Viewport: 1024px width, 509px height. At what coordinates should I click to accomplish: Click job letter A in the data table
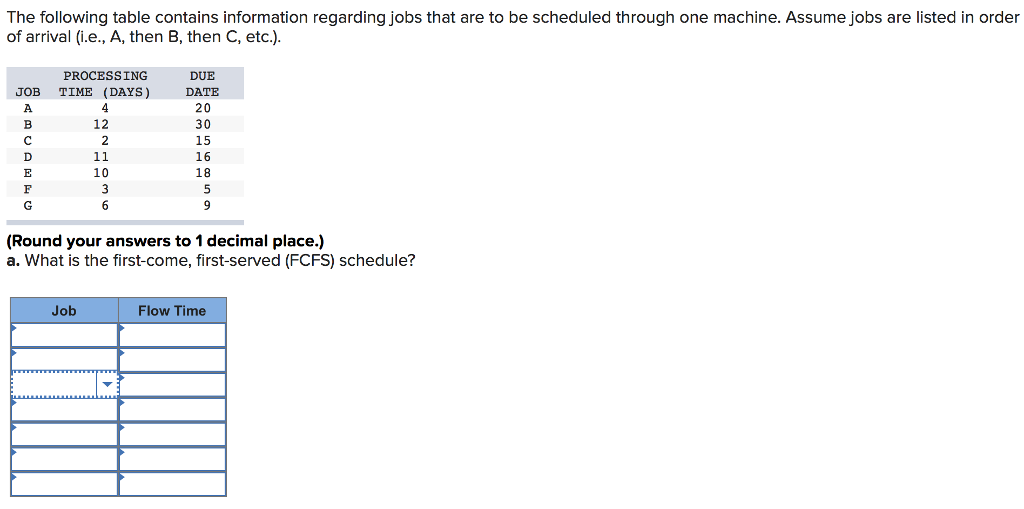28,108
